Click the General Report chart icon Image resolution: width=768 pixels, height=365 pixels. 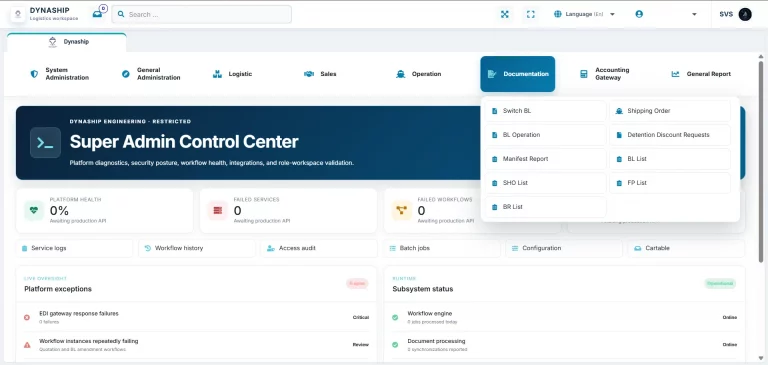[675, 74]
